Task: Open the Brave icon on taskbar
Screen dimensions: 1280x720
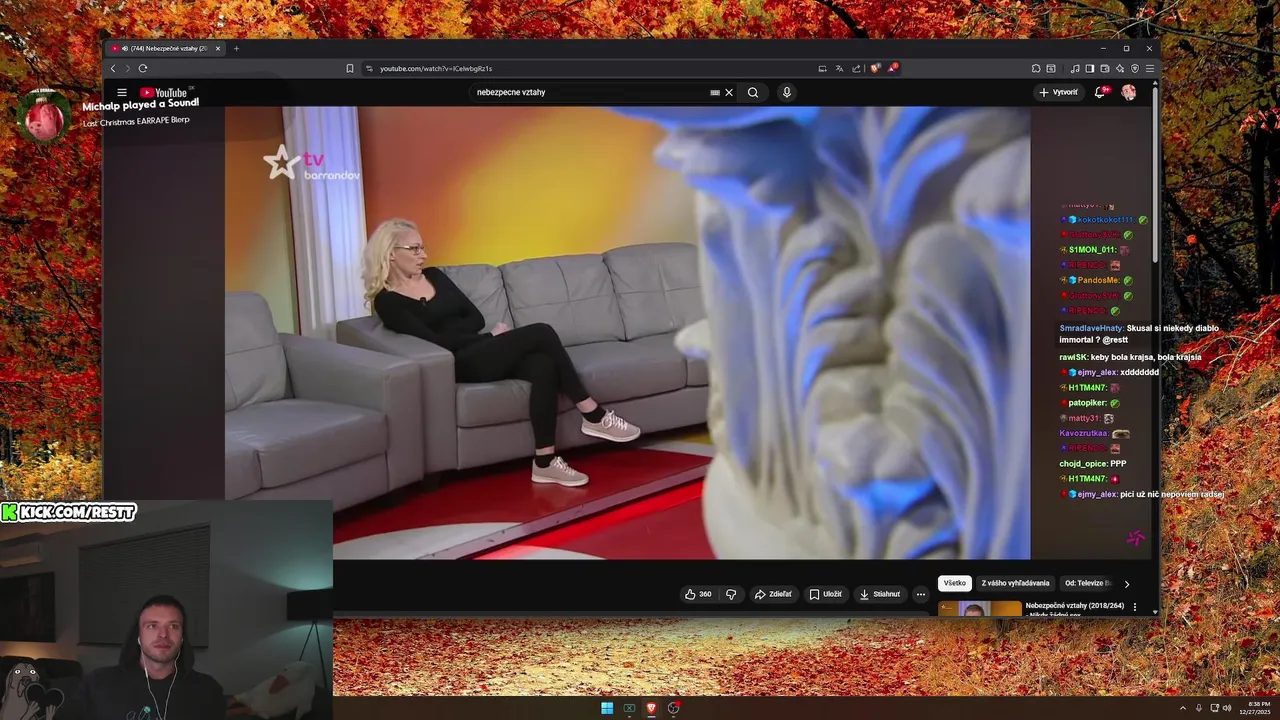Action: point(651,708)
